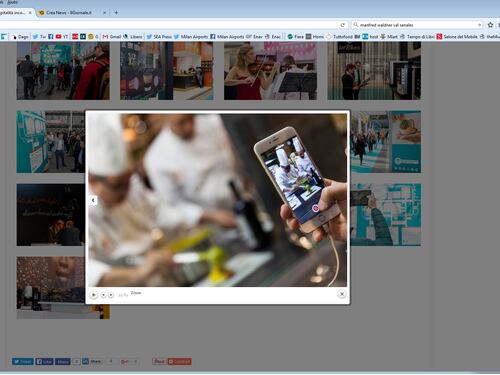
Task: Click the Tweet share button
Action: [23, 362]
